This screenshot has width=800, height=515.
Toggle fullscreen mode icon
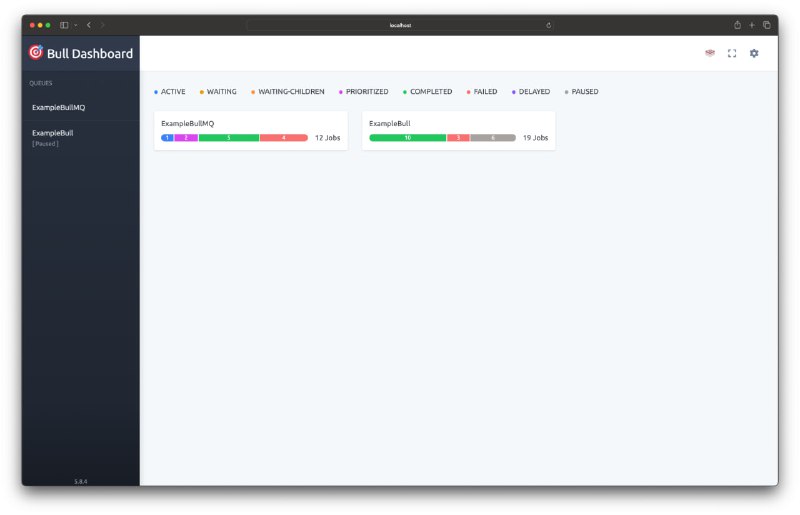point(732,53)
